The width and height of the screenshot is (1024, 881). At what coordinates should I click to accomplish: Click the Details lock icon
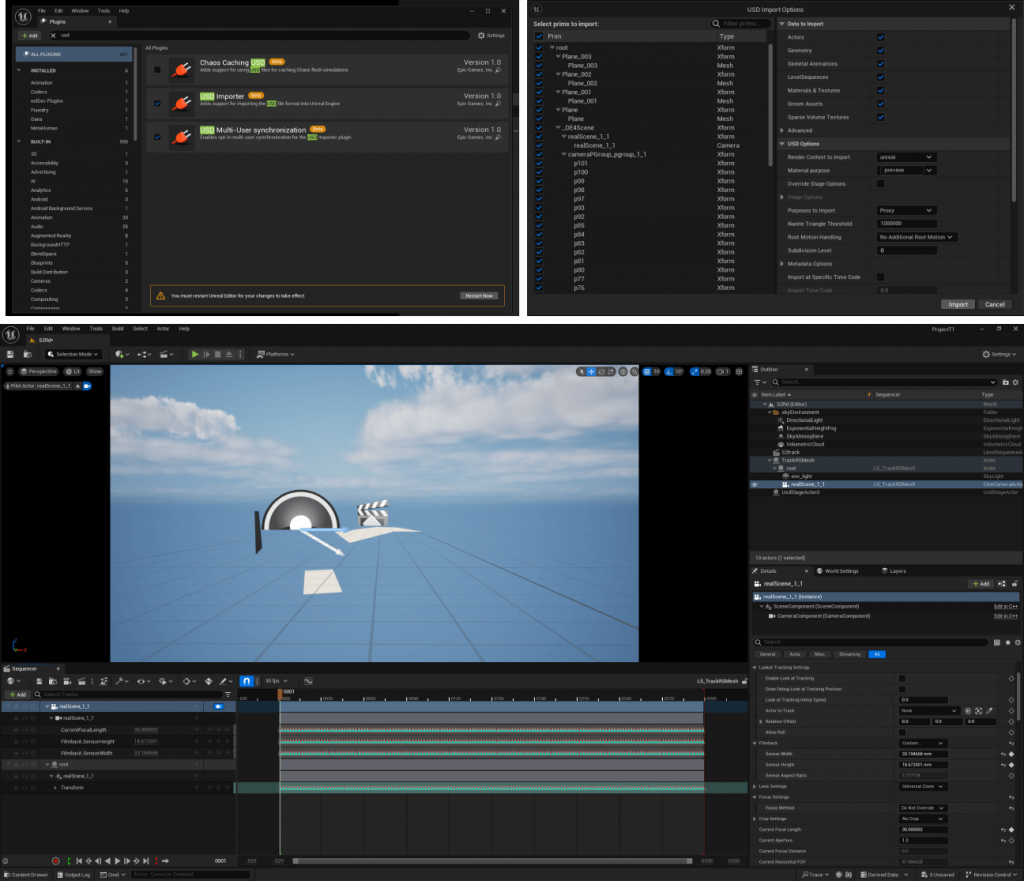(1015, 584)
